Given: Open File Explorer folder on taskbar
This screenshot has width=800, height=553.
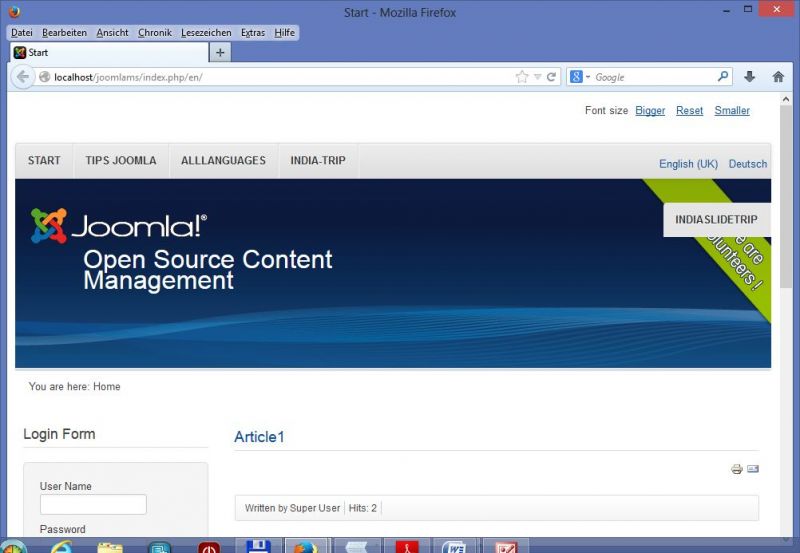Looking at the screenshot, I should pyautogui.click(x=110, y=547).
